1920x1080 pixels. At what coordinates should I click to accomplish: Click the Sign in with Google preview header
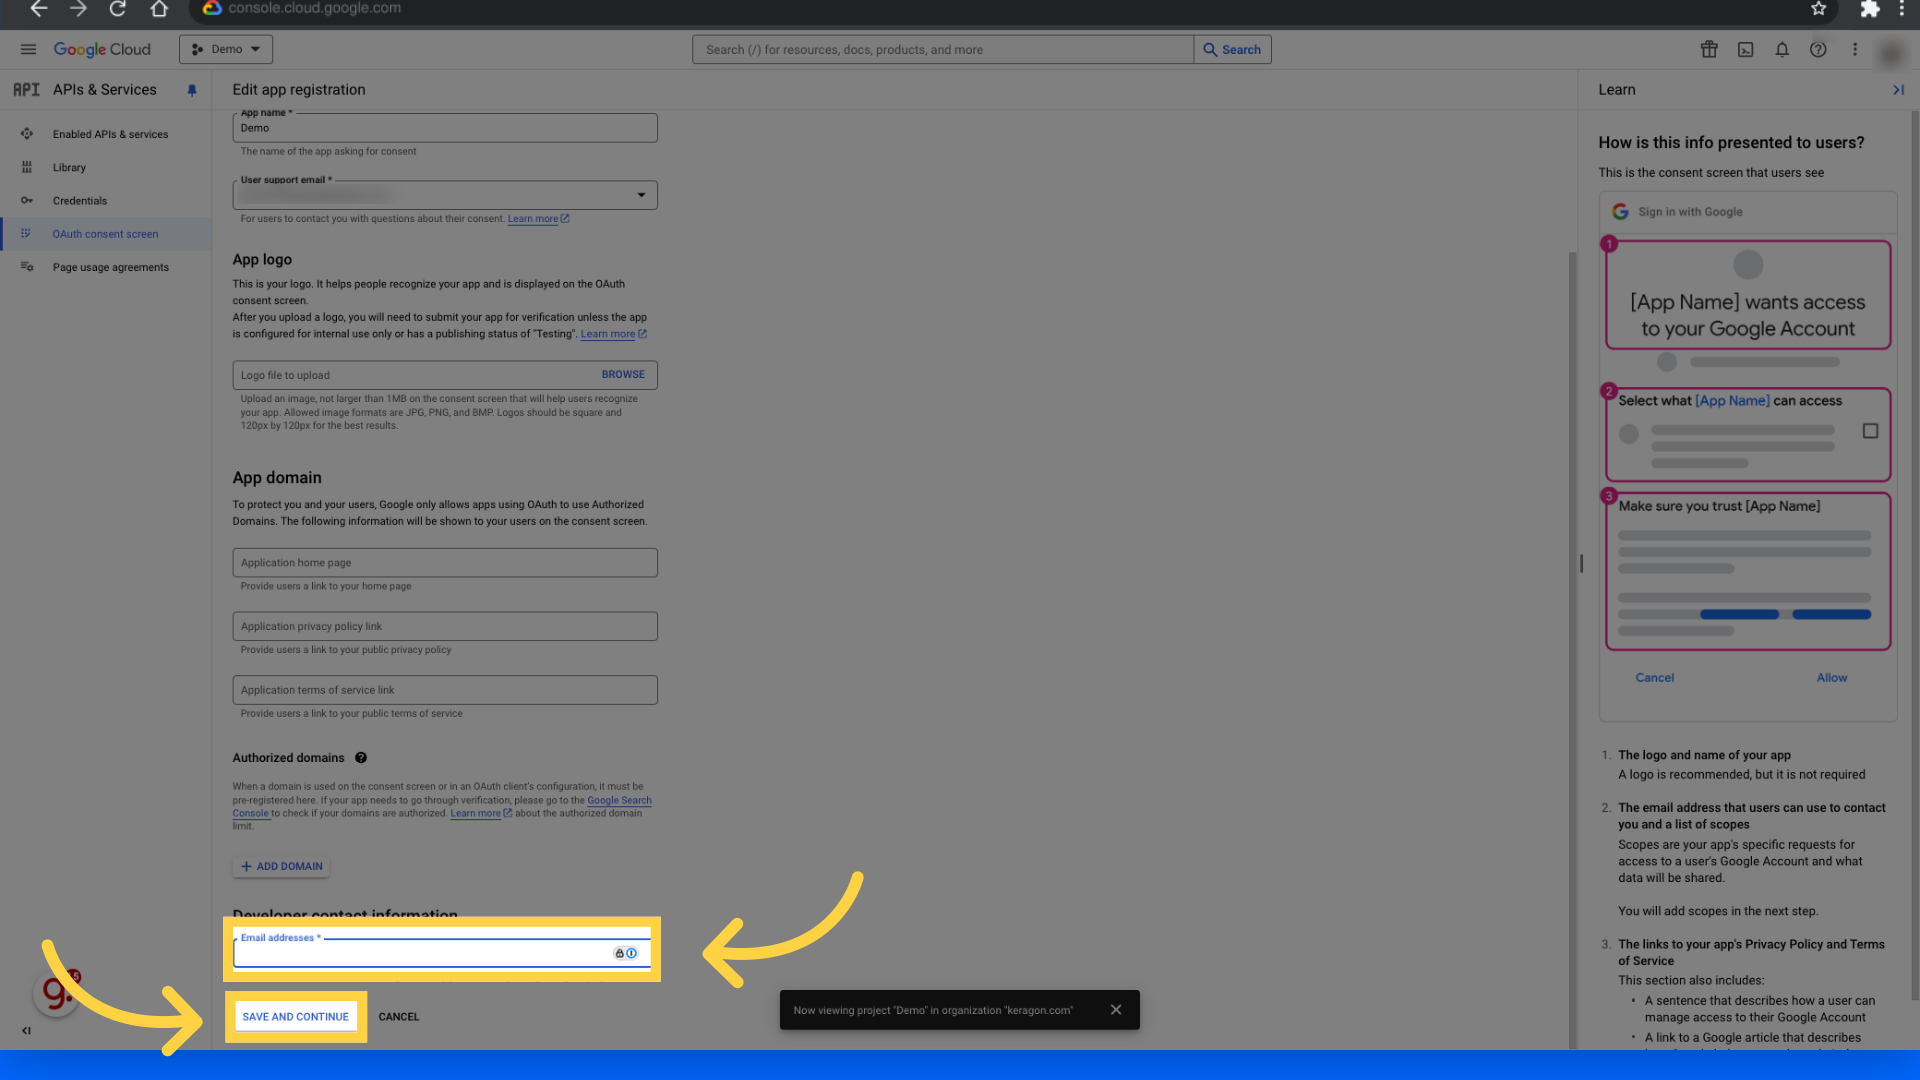1748,212
